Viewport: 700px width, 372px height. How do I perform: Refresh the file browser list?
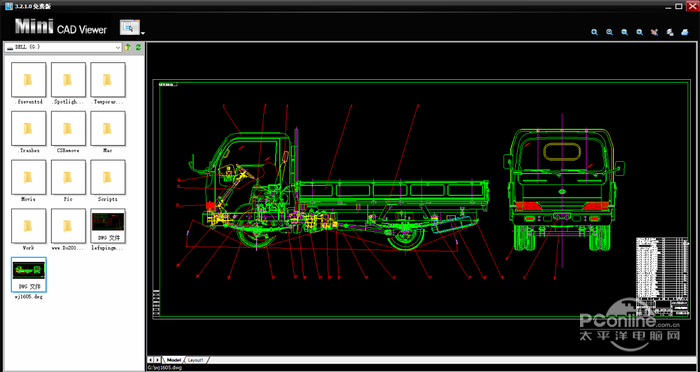coord(138,47)
